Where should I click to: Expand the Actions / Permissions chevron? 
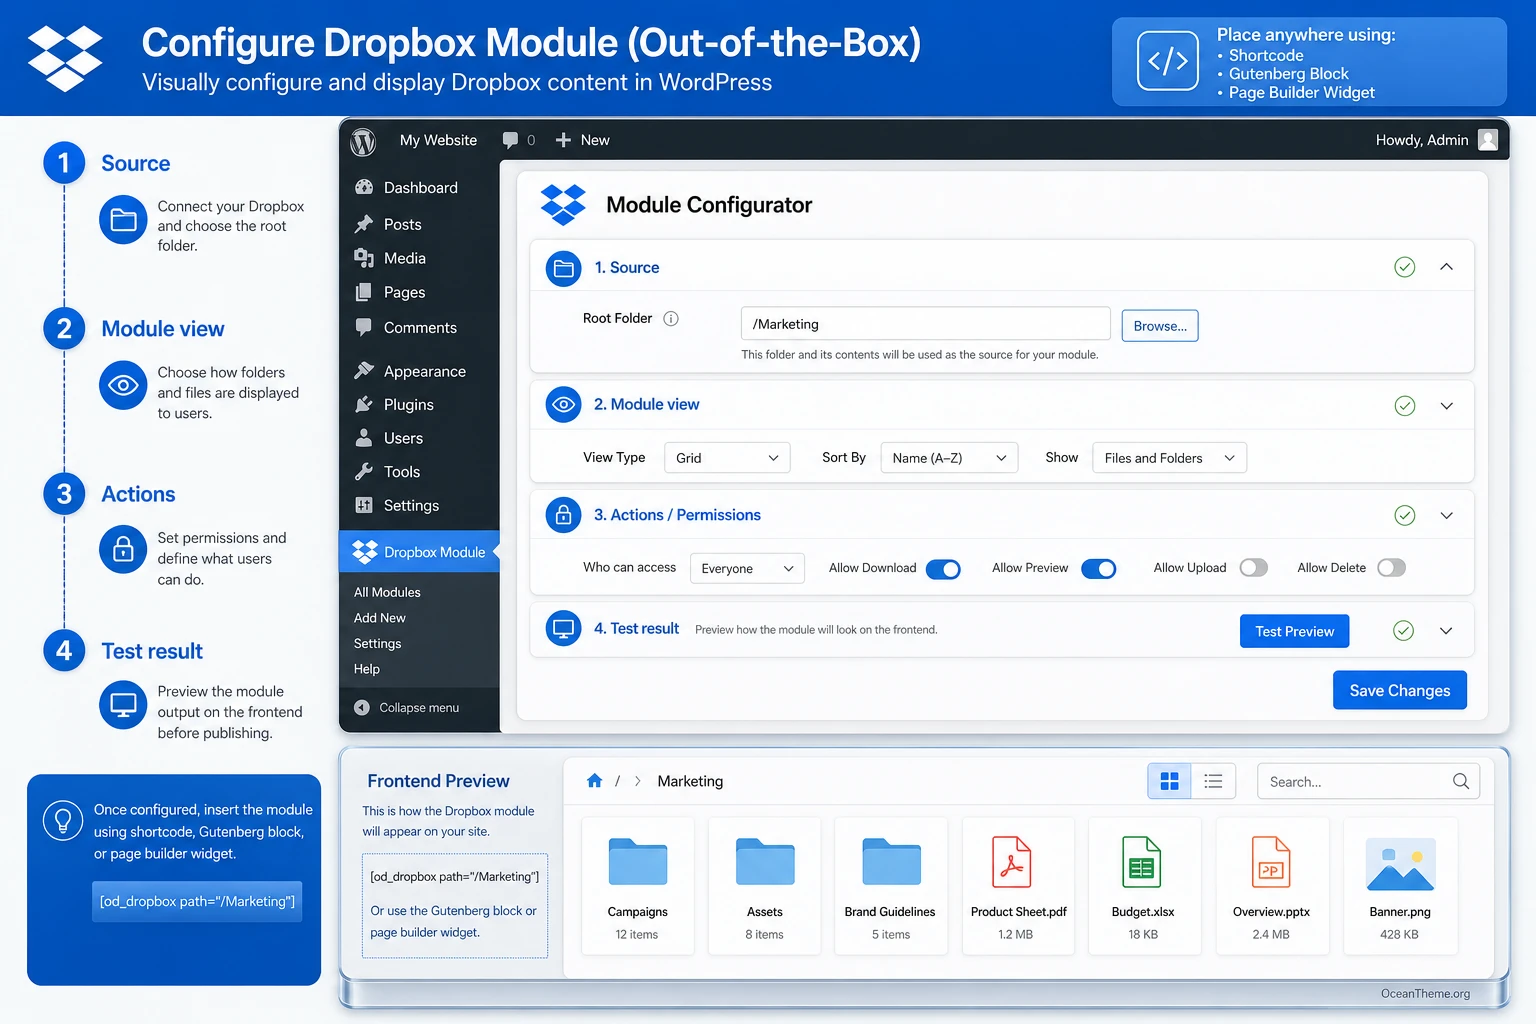1446,515
